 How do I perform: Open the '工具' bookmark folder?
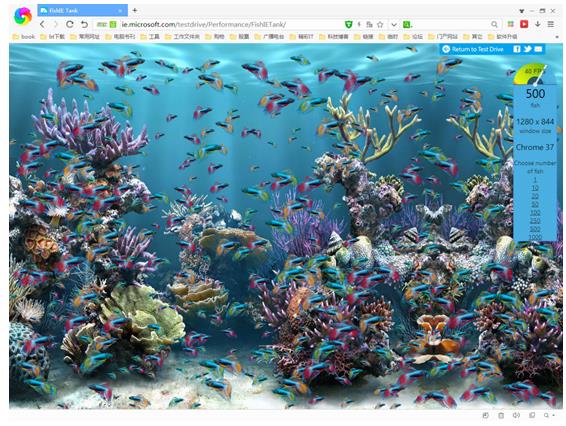coord(150,36)
